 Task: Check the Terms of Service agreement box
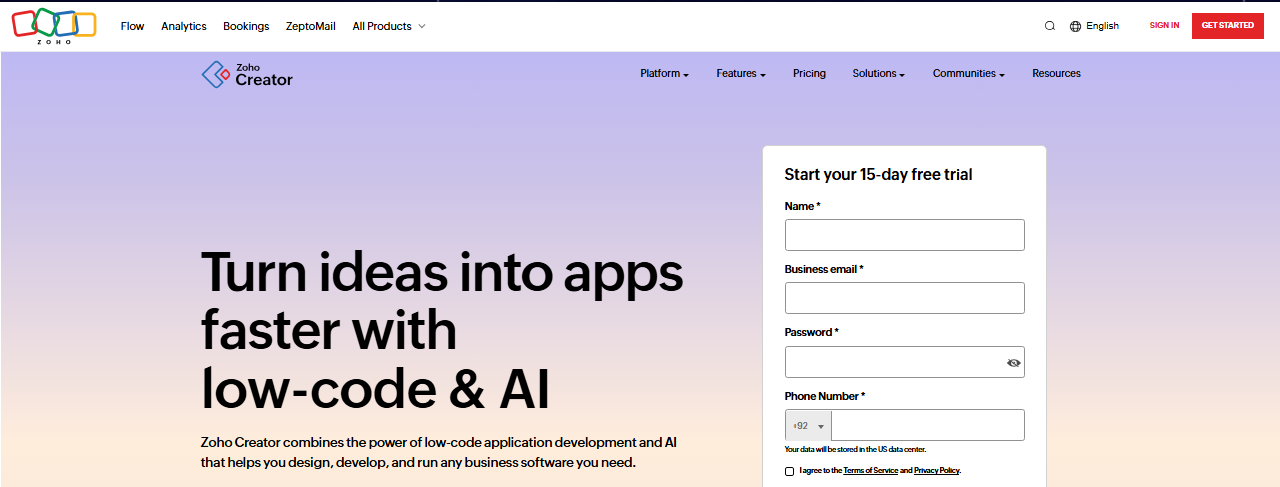pos(790,471)
